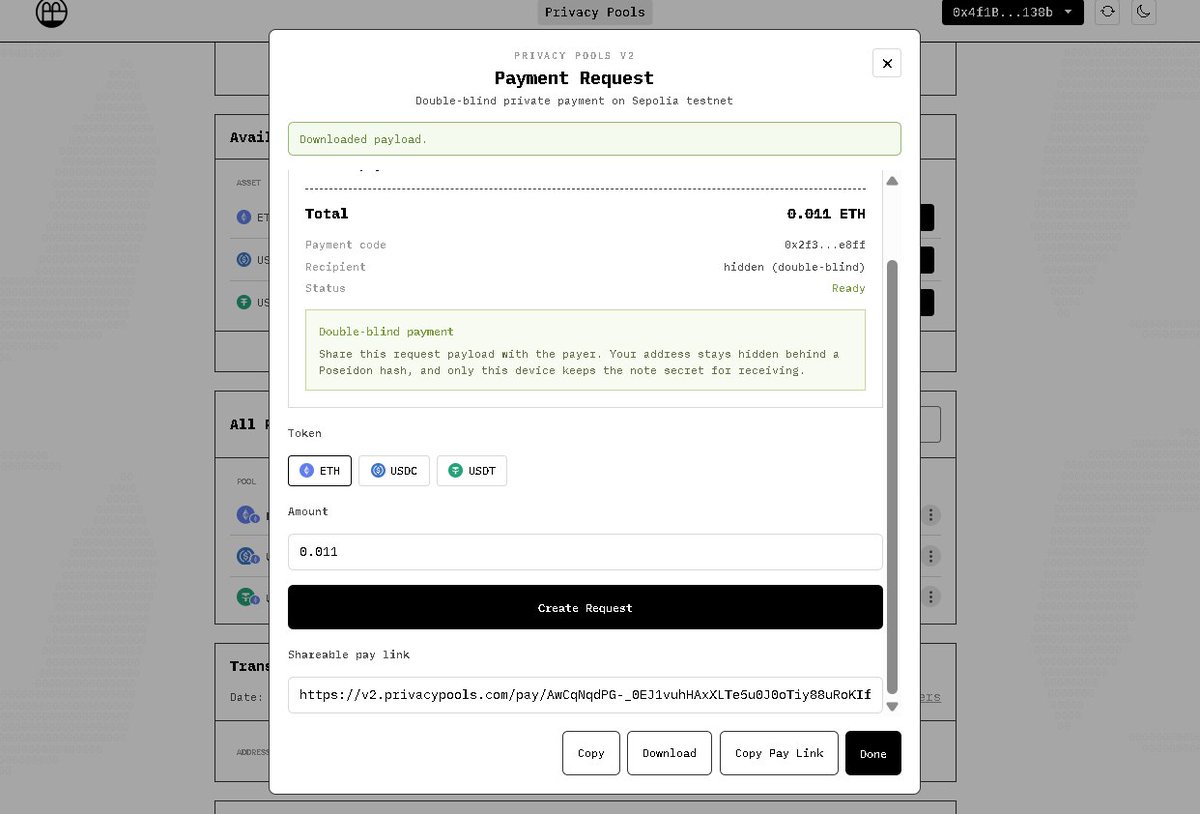Click the dialog vertical scrollbar thumb

892,475
